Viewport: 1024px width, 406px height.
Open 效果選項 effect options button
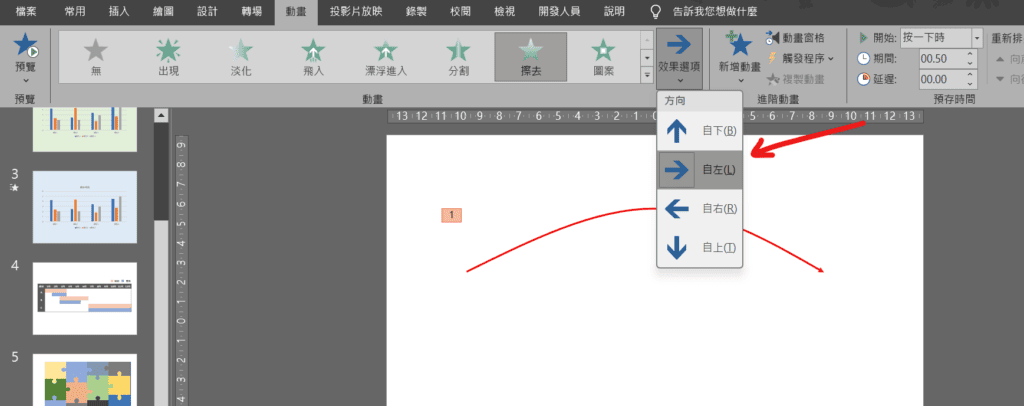[x=680, y=59]
